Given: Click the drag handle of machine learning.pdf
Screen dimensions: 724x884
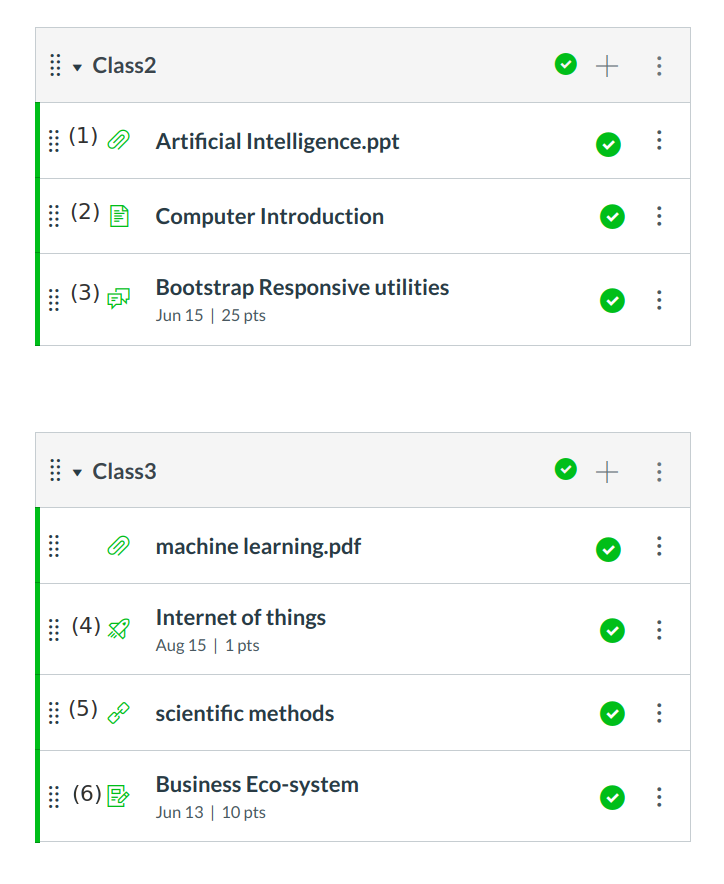Looking at the screenshot, I should click(x=54, y=546).
